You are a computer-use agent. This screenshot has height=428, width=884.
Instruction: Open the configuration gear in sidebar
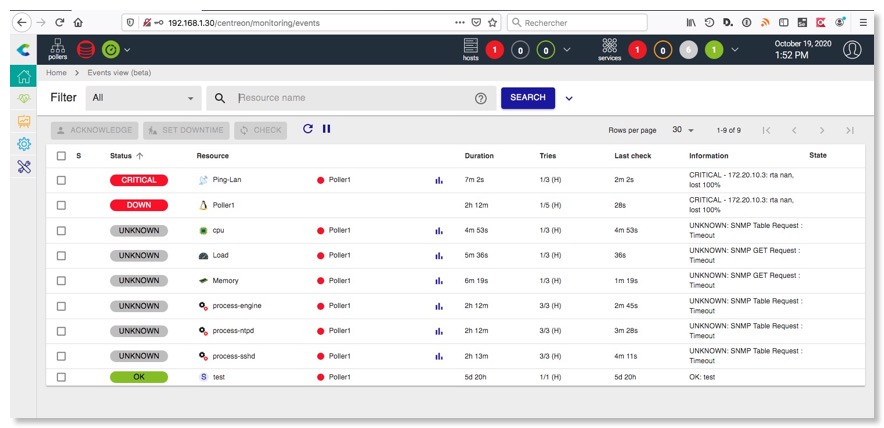pyautogui.click(x=24, y=144)
